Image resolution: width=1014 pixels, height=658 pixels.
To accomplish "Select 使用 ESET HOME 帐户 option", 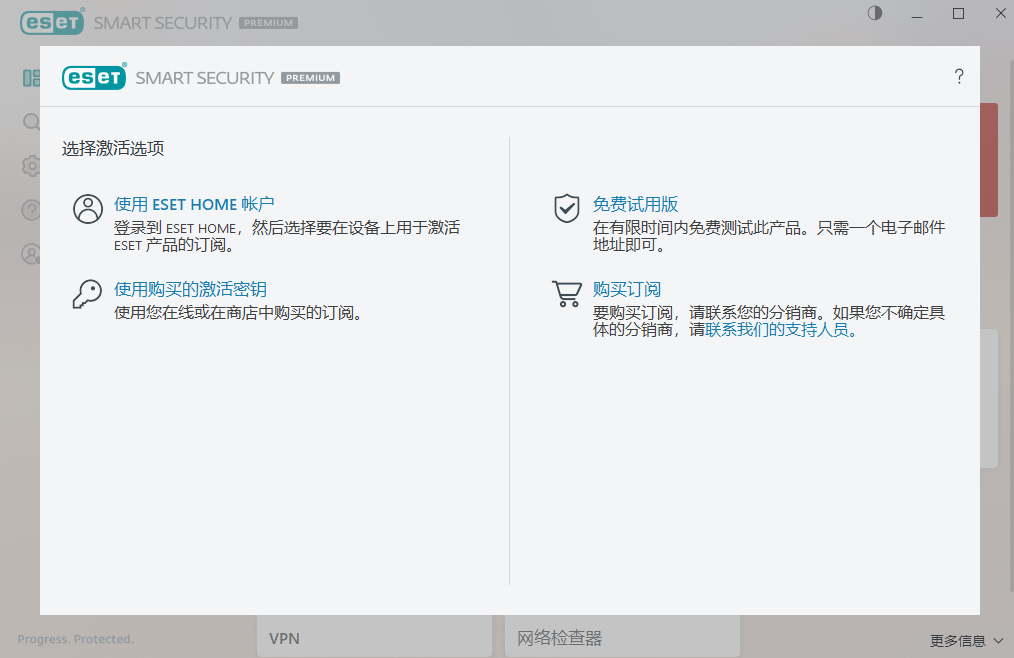I will [194, 204].
